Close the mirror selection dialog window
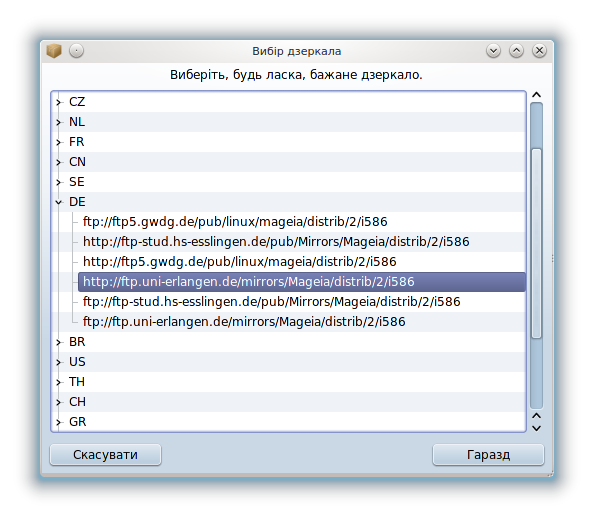The height and width of the screenshot is (517, 594). tap(539, 51)
